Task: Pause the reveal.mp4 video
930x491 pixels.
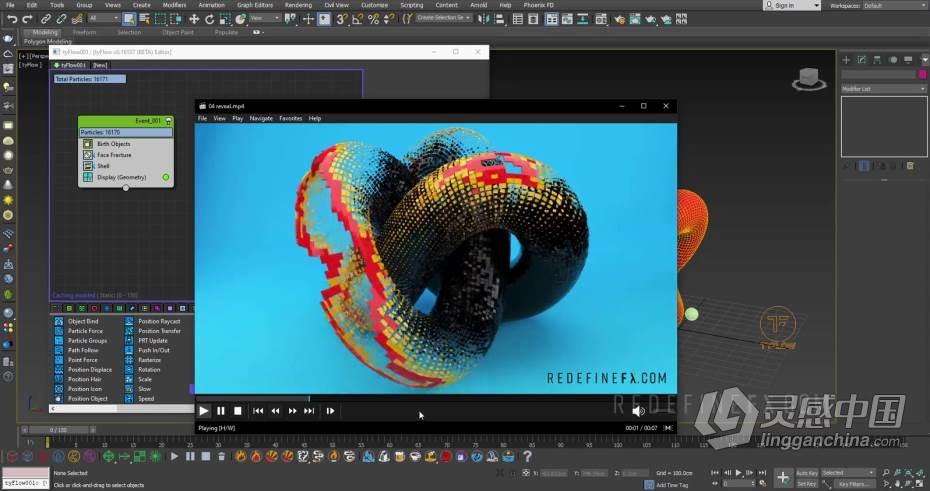Action: (221, 410)
